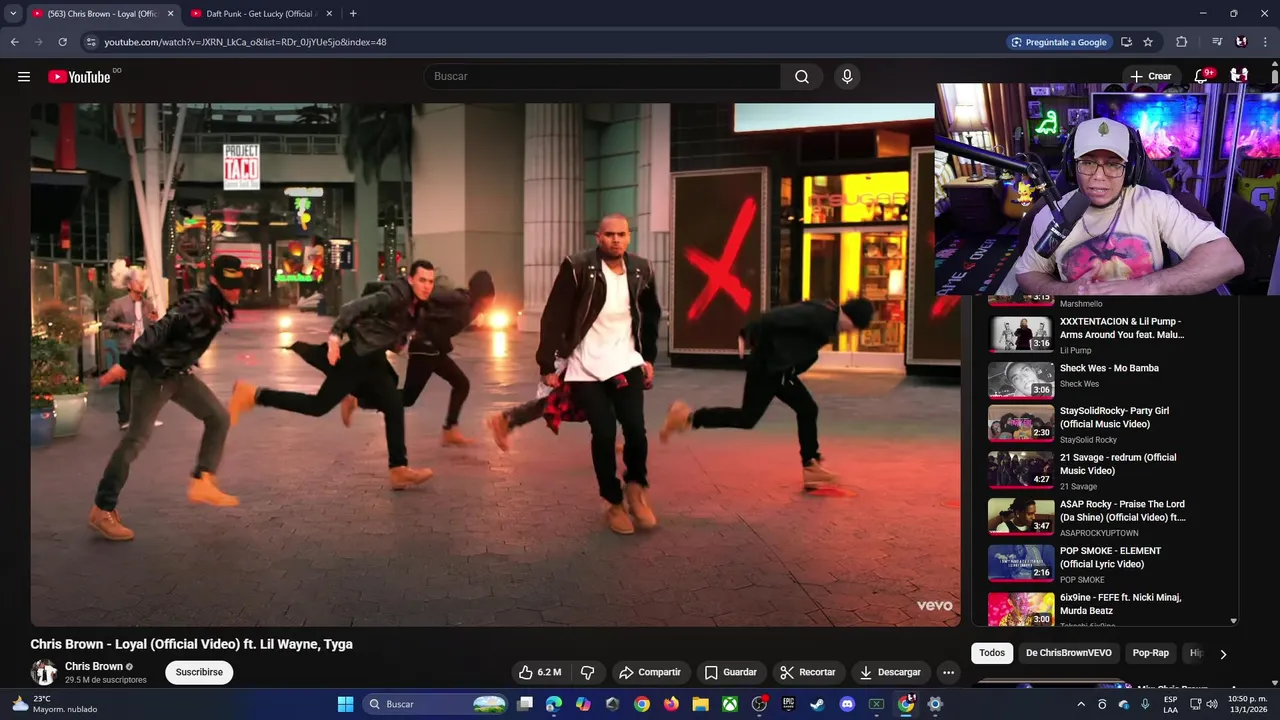Bookmark this page with the star

coord(1148,42)
